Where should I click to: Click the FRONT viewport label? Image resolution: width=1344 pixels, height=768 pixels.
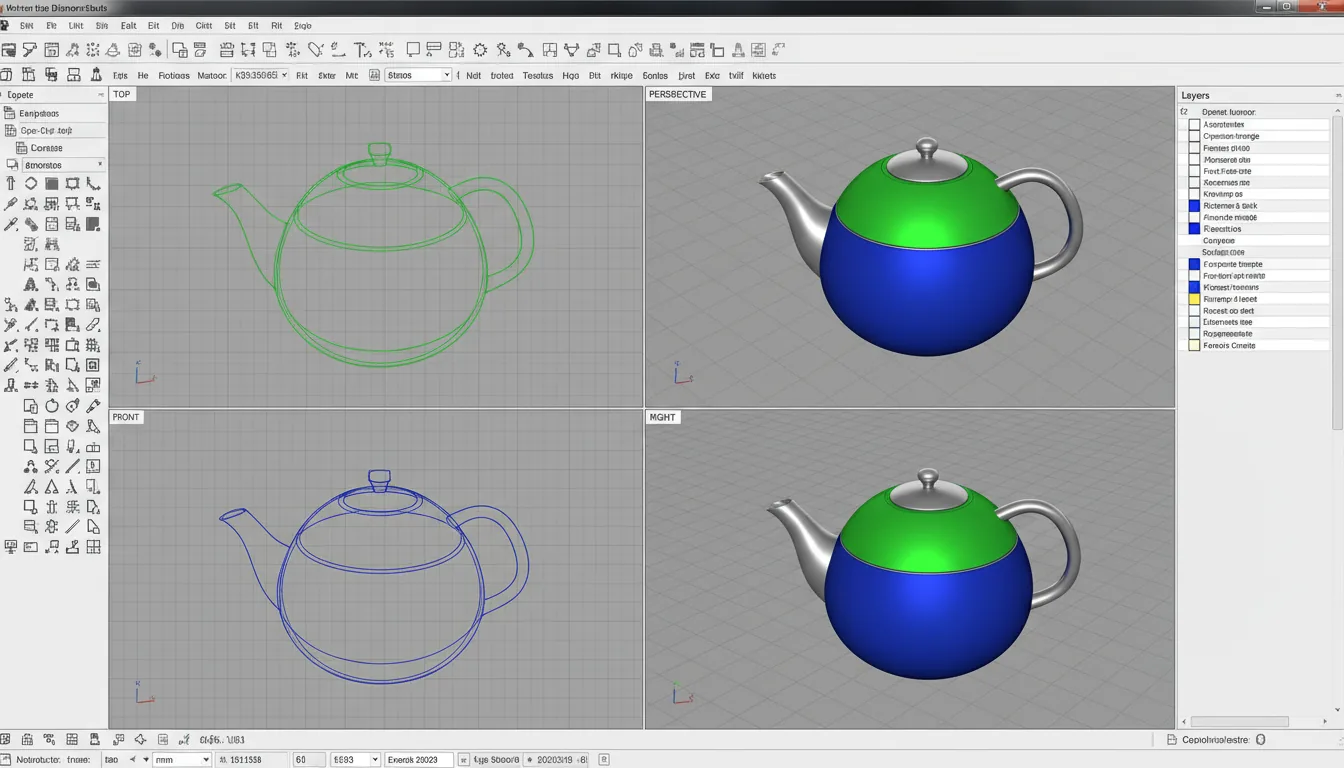tap(126, 417)
